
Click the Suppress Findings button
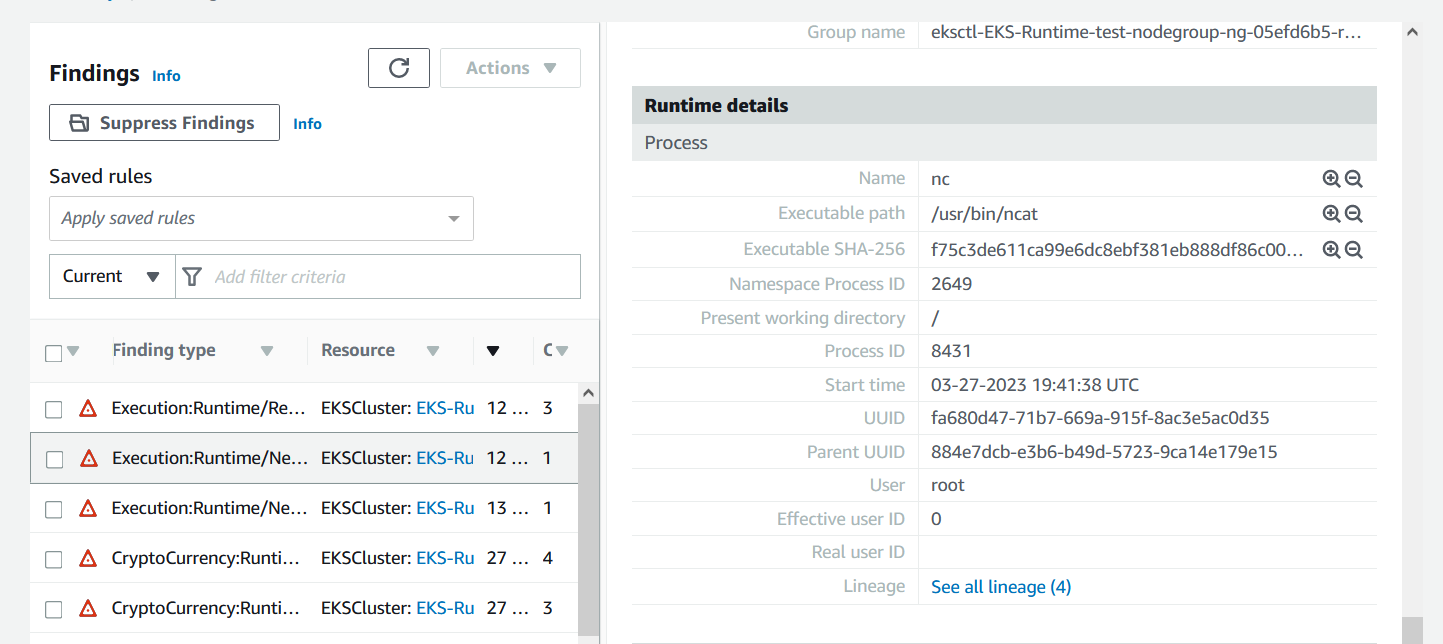pyautogui.click(x=164, y=123)
